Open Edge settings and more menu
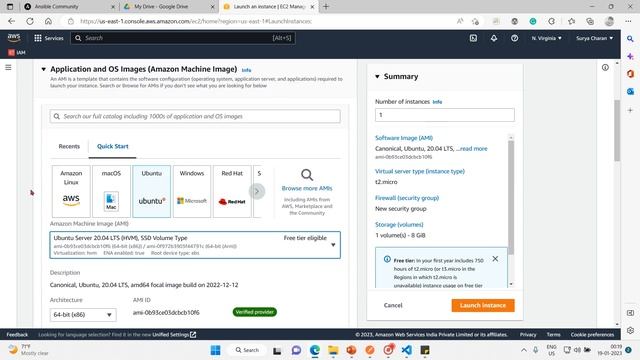The width and height of the screenshot is (640, 360). [628, 21]
